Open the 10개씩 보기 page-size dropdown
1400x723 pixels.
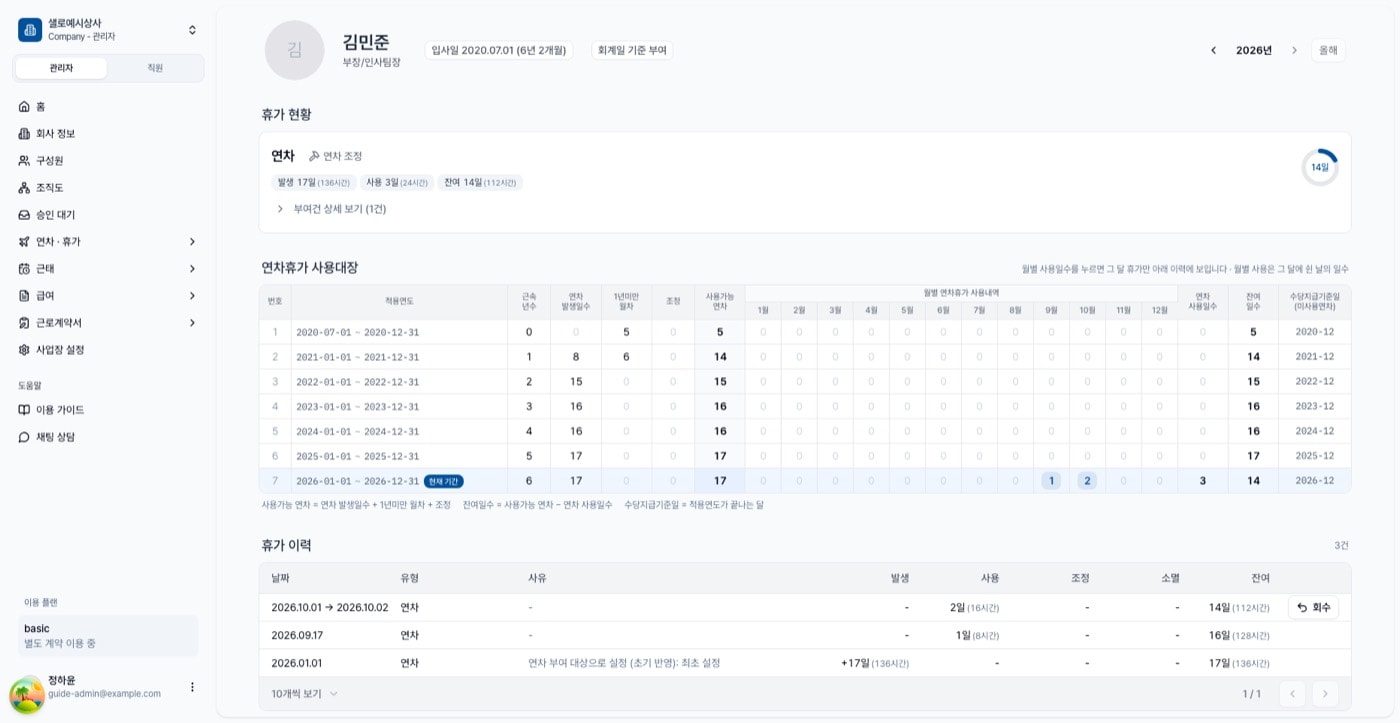pos(305,694)
